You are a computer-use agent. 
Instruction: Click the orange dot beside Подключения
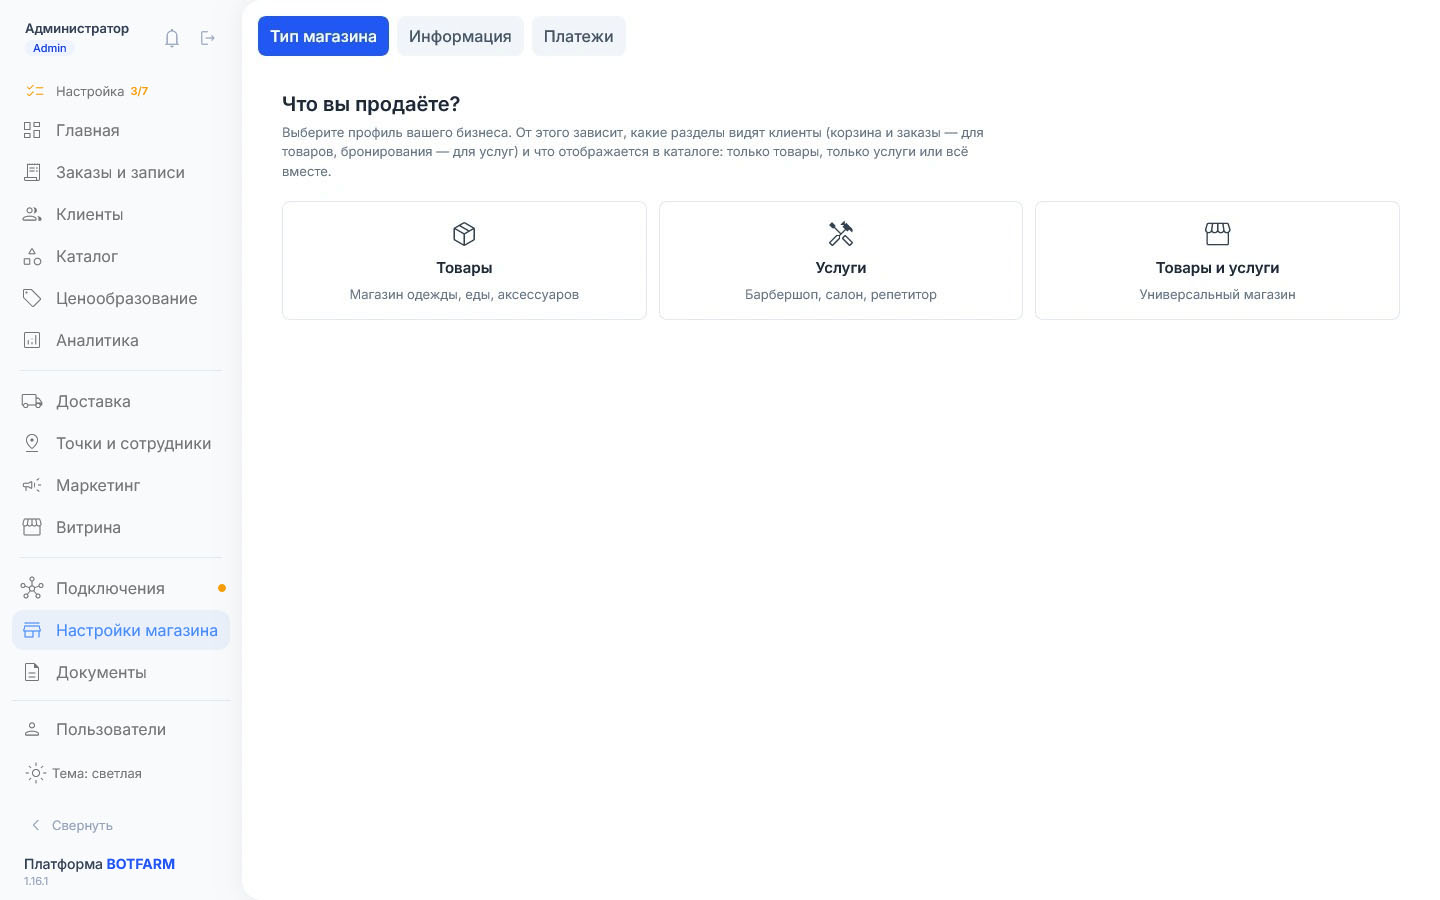(x=222, y=588)
